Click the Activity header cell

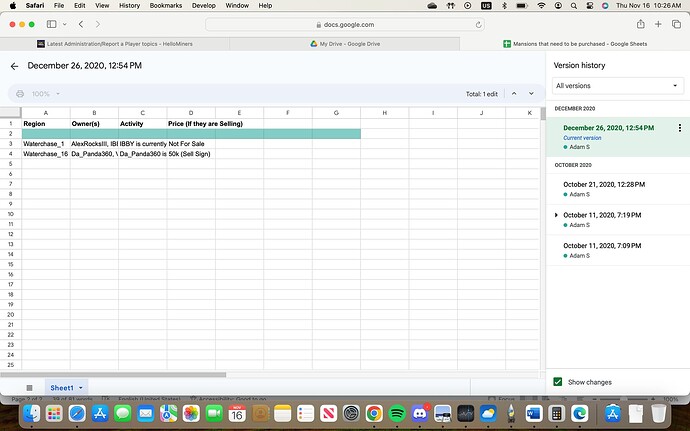coord(143,124)
